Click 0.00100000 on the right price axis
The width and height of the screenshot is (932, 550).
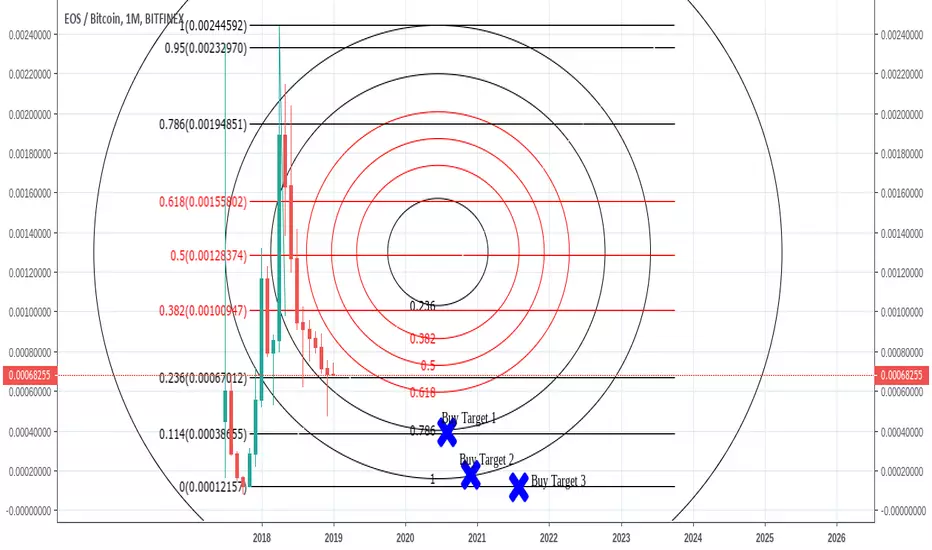point(902,312)
